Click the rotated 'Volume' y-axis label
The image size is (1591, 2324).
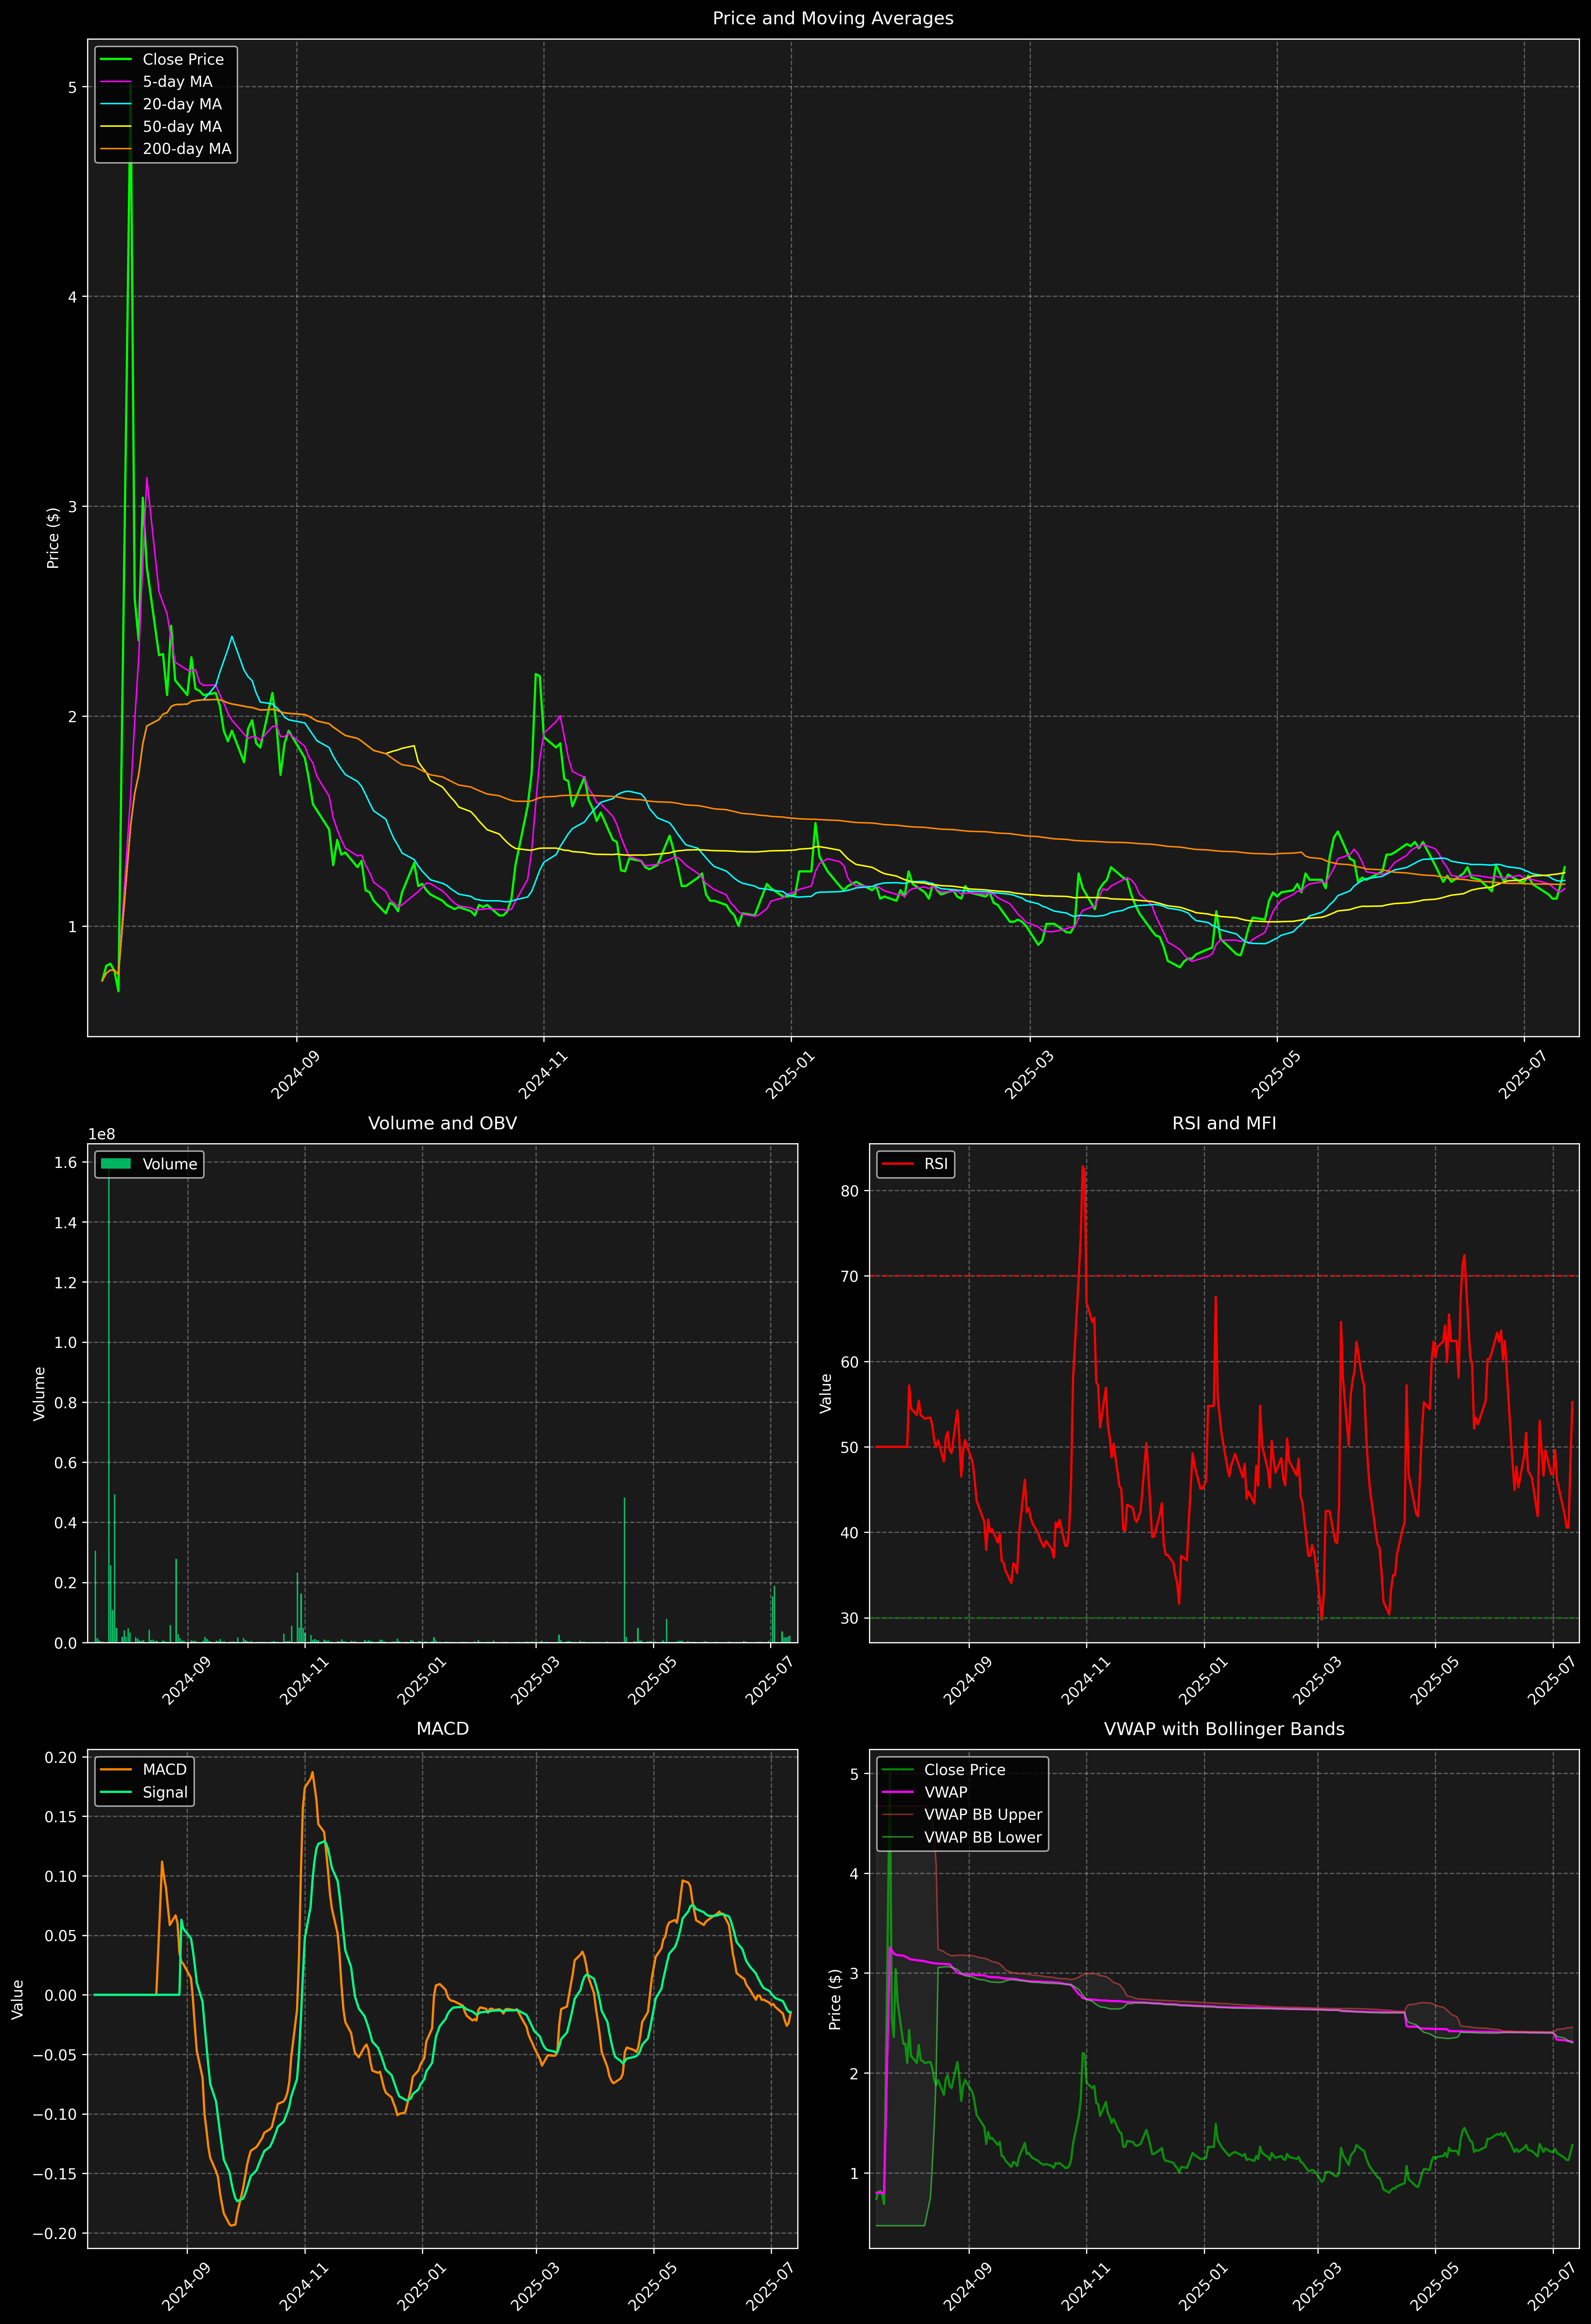(x=40, y=1393)
